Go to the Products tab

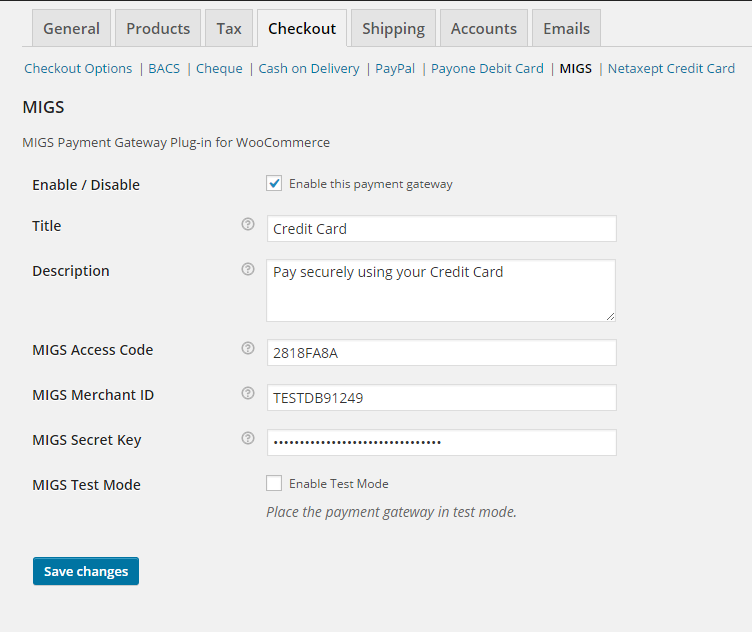pyautogui.click(x=158, y=28)
